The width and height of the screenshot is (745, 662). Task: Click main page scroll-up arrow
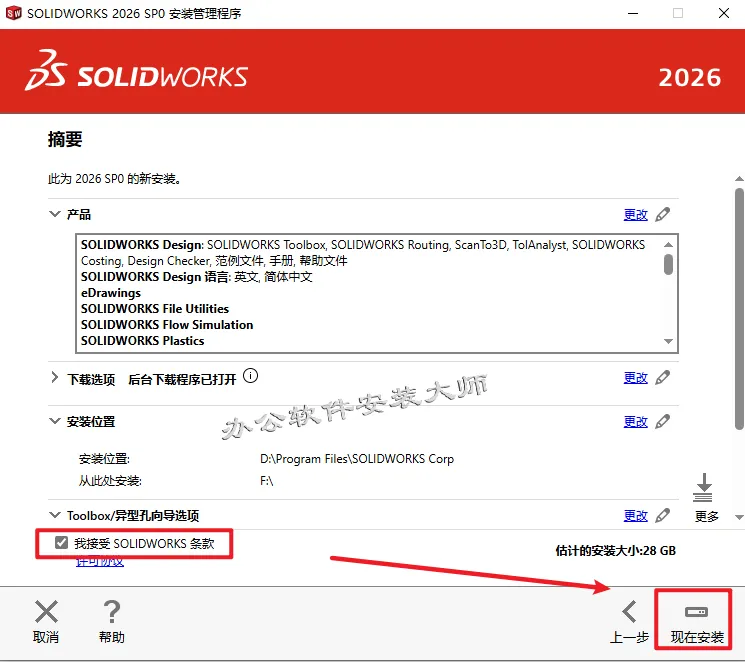pyautogui.click(x=739, y=179)
